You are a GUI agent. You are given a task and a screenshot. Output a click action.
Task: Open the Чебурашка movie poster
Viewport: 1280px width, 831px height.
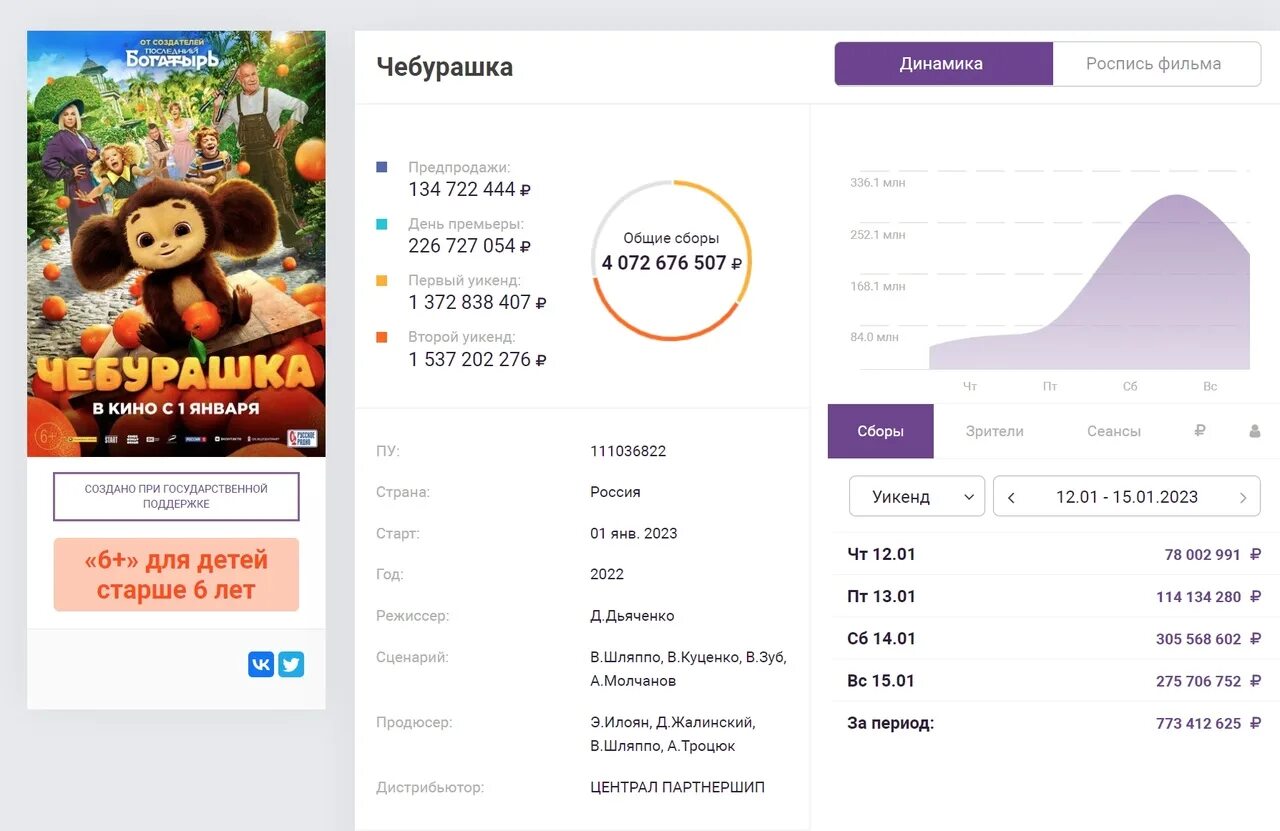(176, 243)
